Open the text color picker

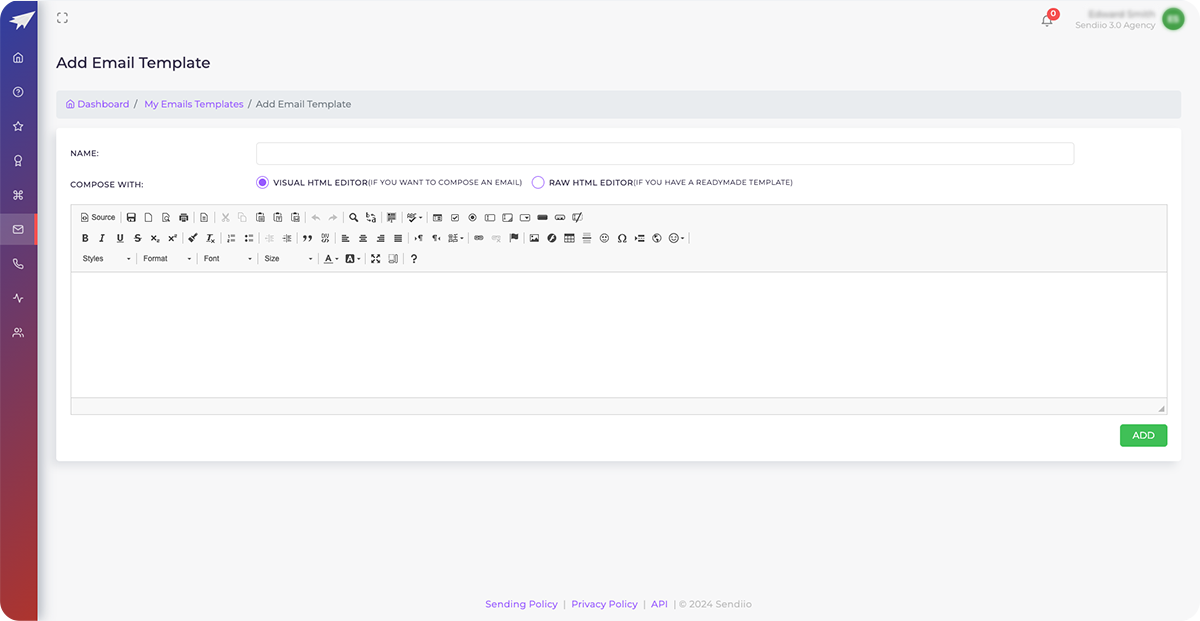pos(328,258)
